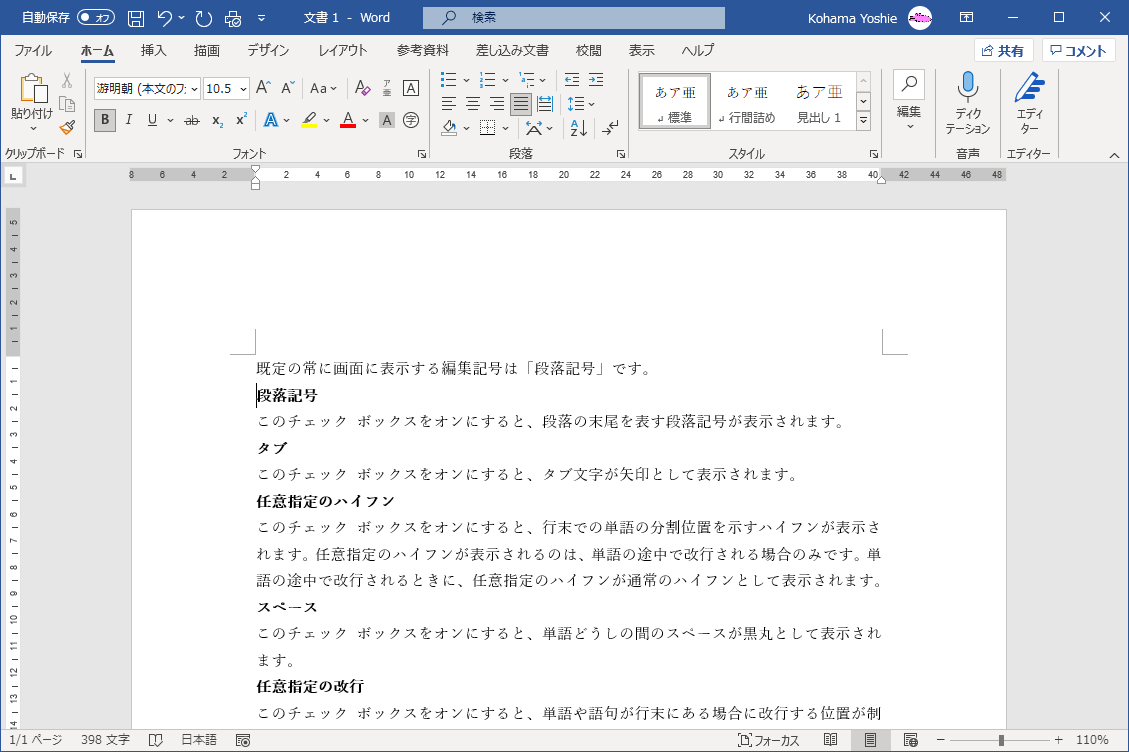Image resolution: width=1129 pixels, height=752 pixels.
Task: Click the Save icon in title bar
Action: pos(135,18)
